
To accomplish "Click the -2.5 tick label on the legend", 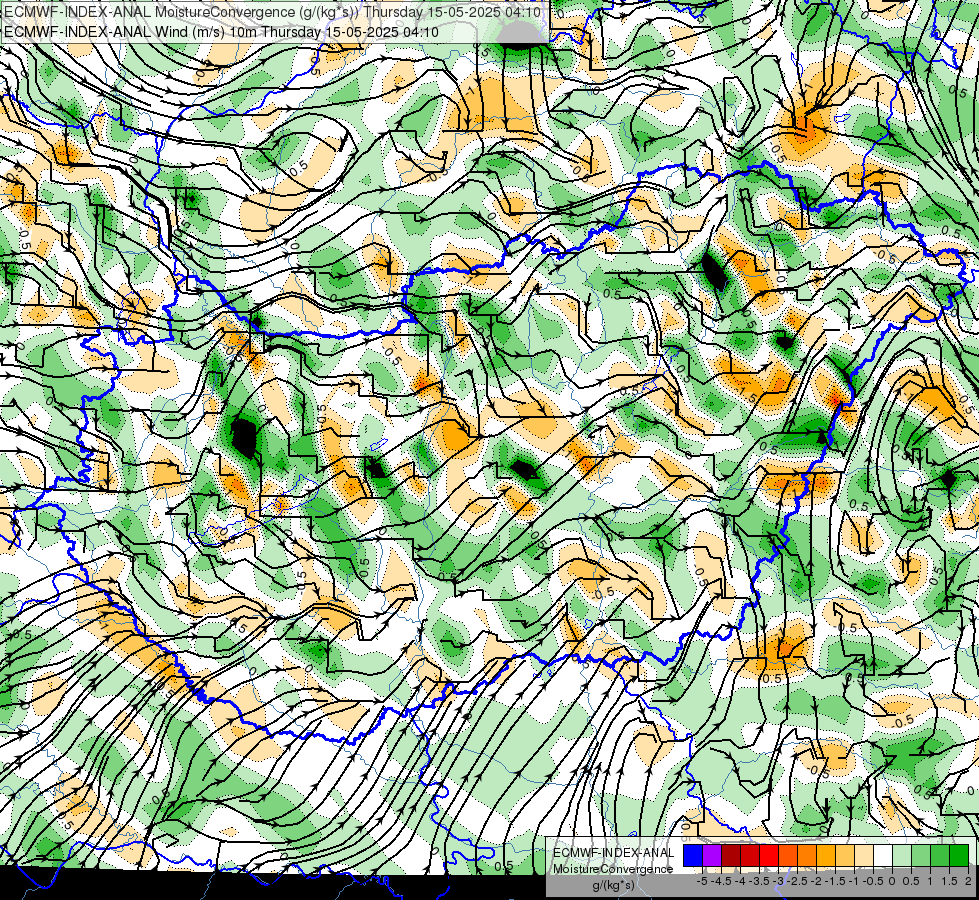I will [x=797, y=881].
